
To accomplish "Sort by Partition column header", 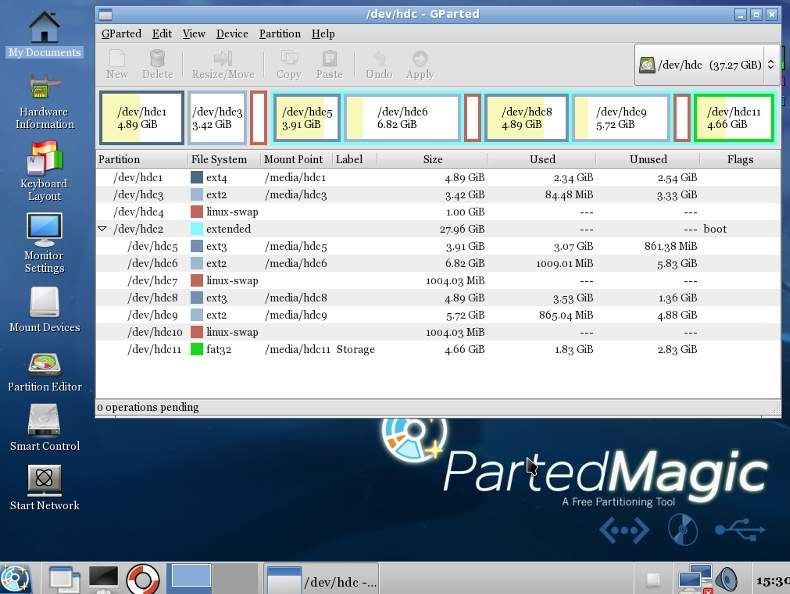I will click(142, 159).
